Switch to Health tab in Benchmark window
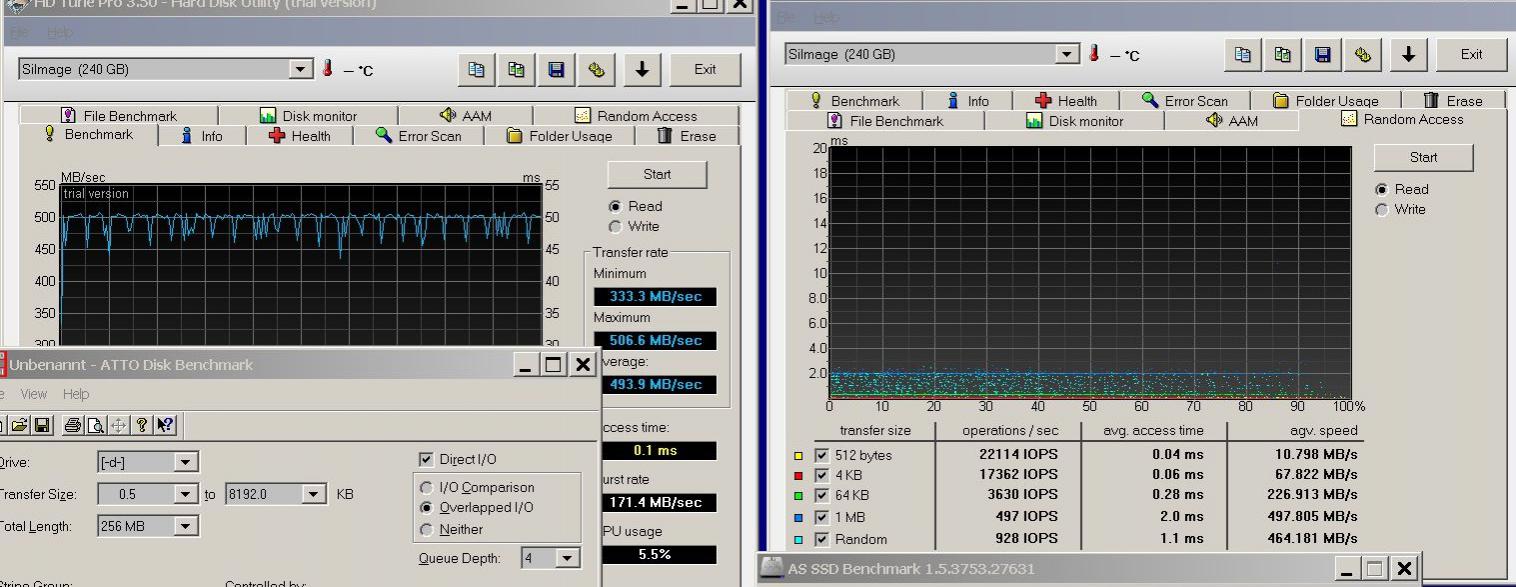This screenshot has height=587, width=1516. point(299,136)
